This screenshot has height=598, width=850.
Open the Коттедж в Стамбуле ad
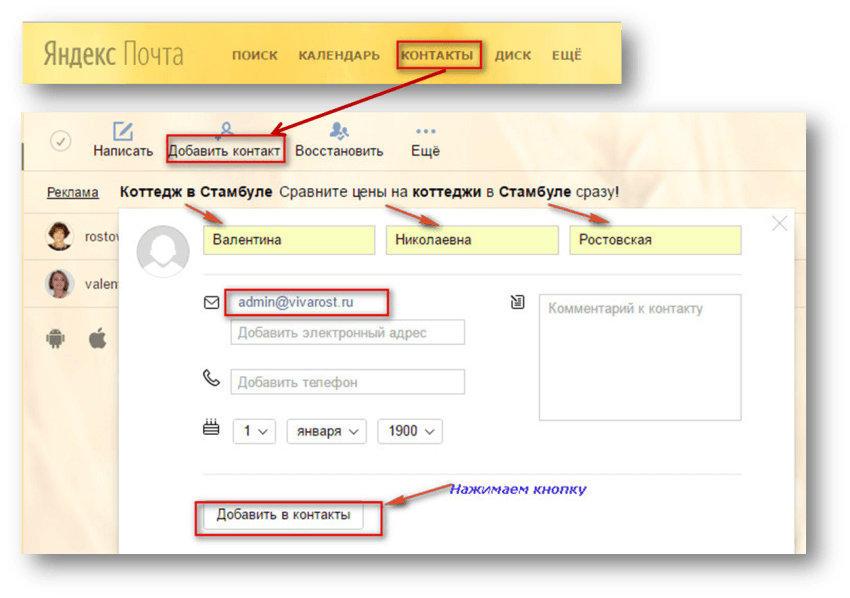pyautogui.click(x=196, y=191)
